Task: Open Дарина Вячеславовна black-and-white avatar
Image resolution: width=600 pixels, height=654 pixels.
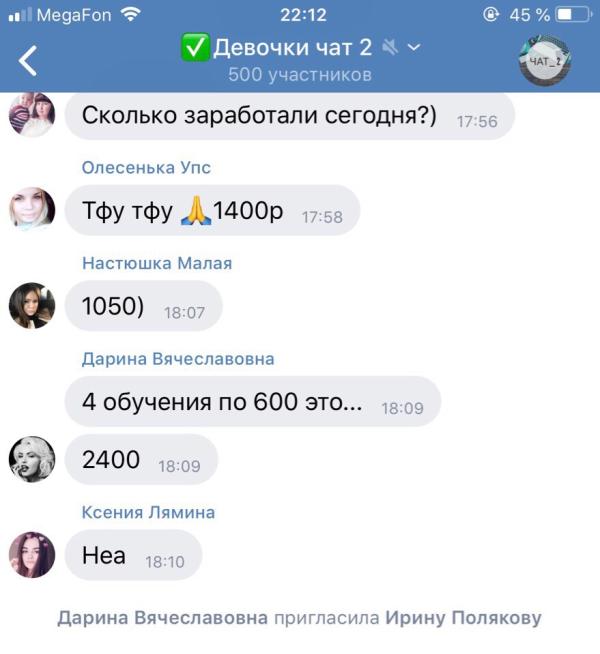Action: [x=32, y=459]
